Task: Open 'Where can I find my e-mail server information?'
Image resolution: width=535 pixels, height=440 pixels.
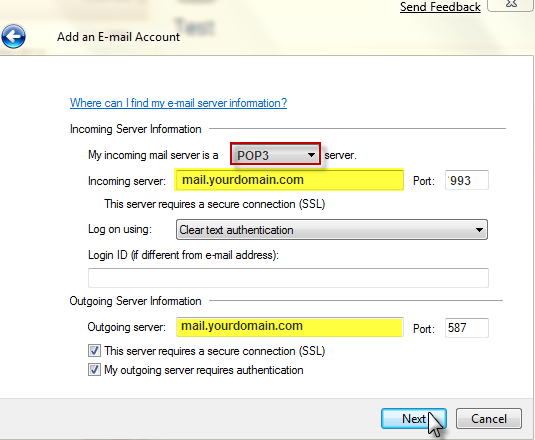Action: click(x=178, y=103)
